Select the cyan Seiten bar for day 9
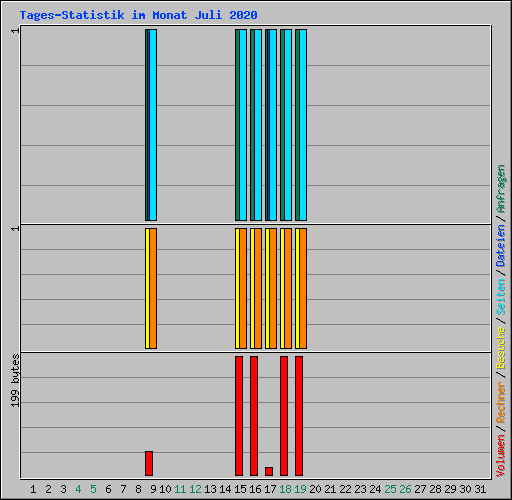 click(153, 125)
